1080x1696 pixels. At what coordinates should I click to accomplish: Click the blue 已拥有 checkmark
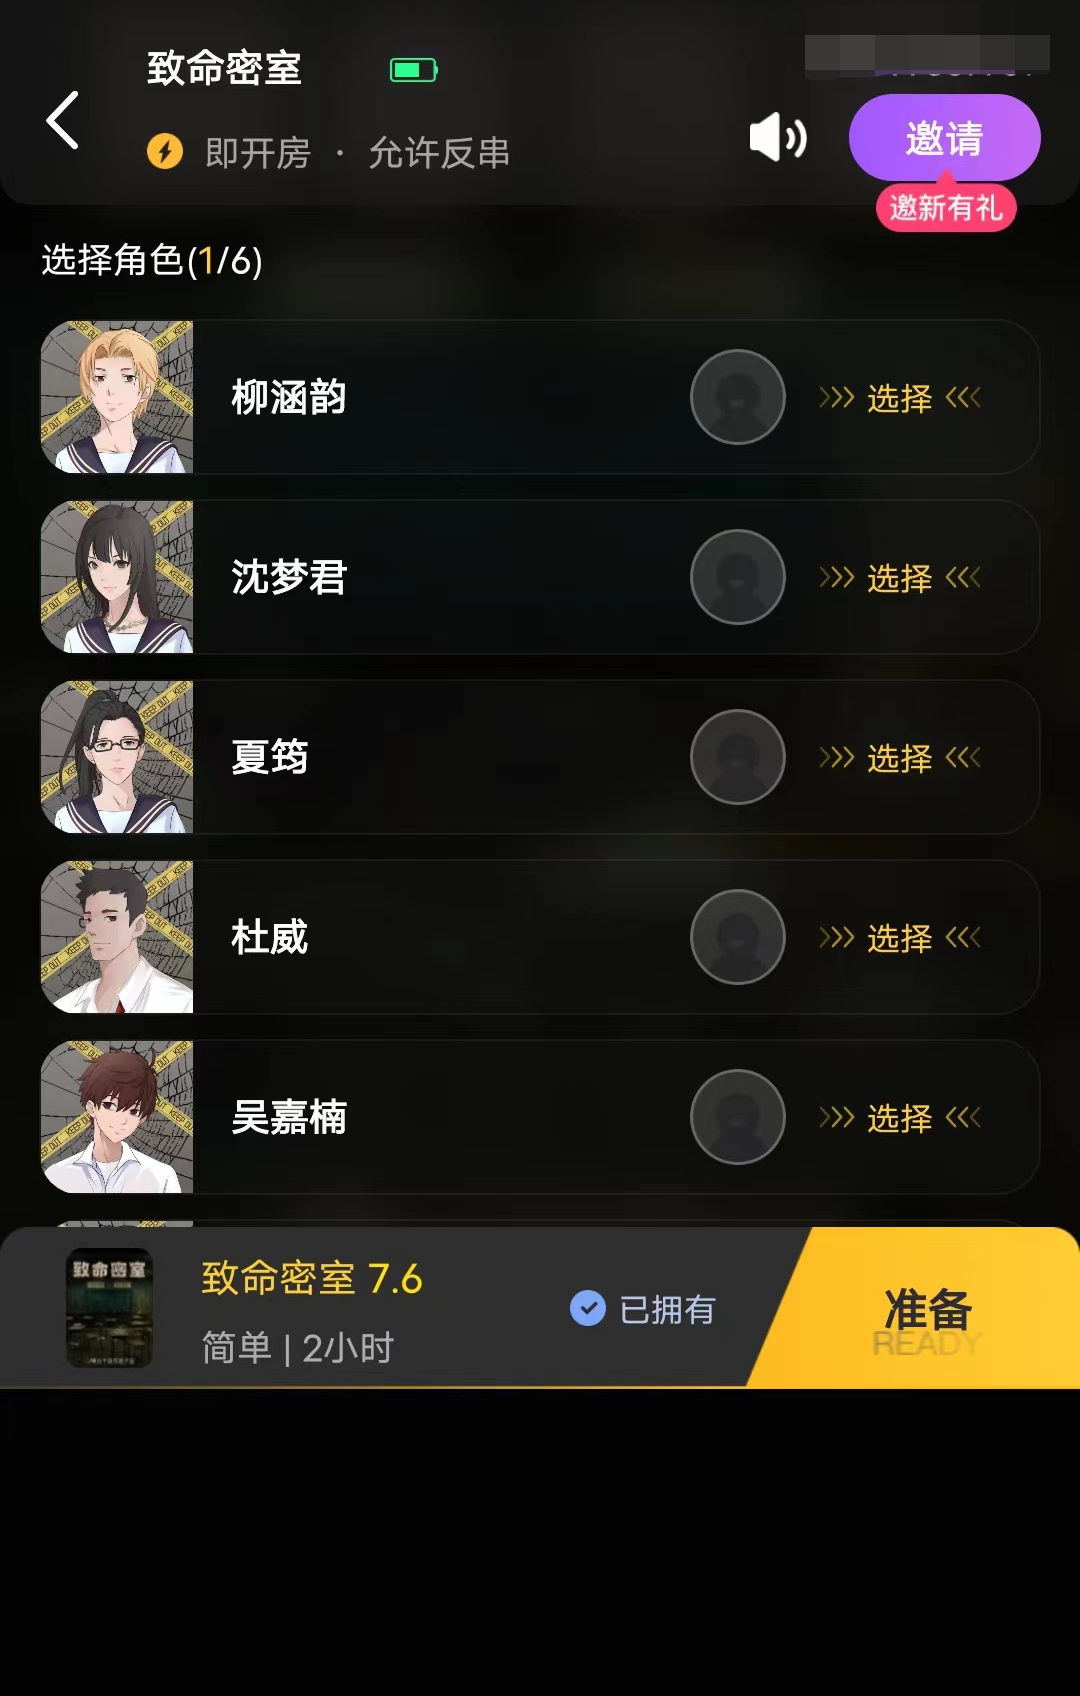(x=588, y=1308)
